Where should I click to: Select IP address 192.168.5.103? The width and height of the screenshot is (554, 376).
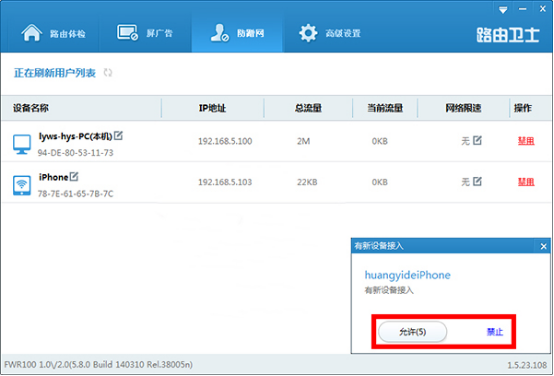[x=225, y=182]
